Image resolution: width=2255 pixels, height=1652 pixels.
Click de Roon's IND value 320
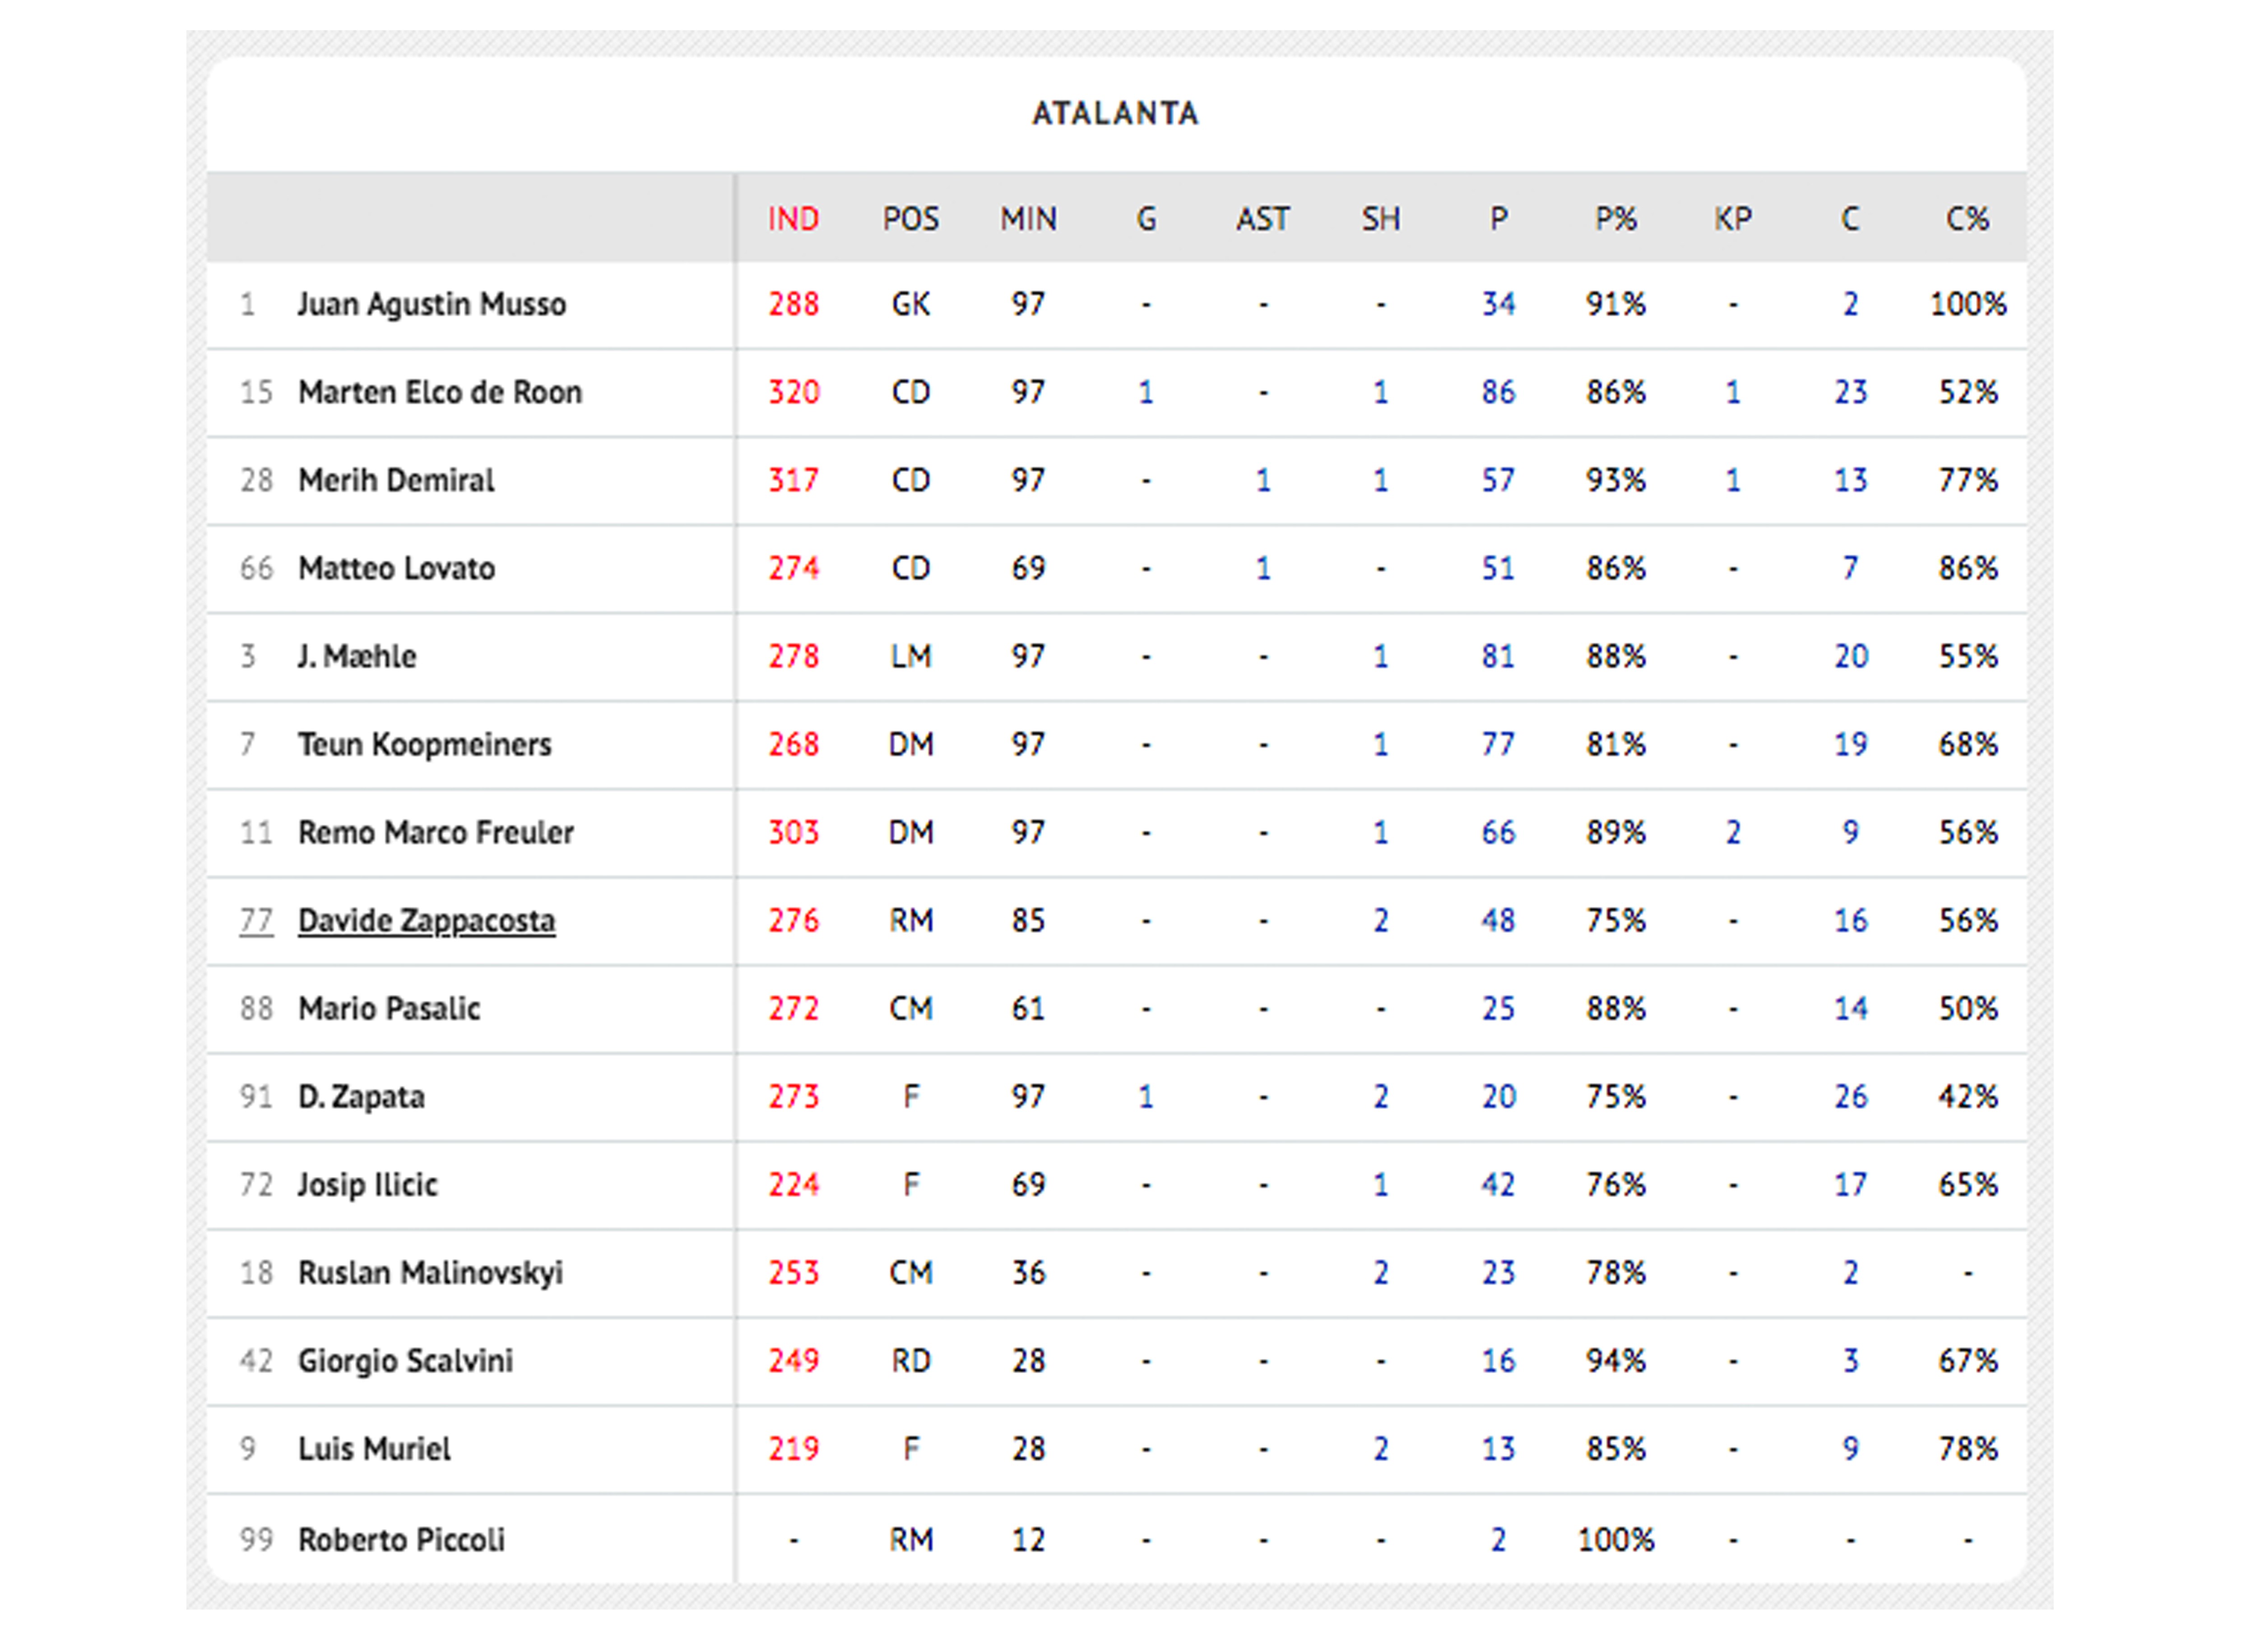793,392
